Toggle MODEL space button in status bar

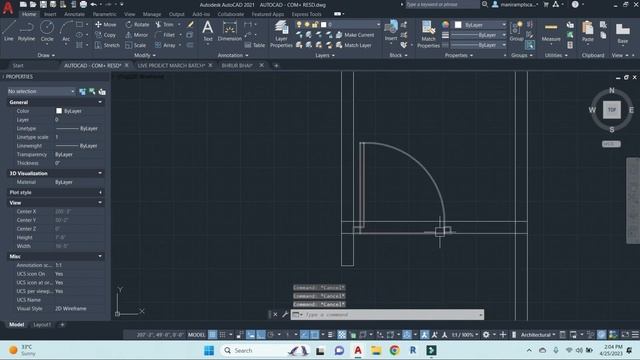tap(196, 335)
